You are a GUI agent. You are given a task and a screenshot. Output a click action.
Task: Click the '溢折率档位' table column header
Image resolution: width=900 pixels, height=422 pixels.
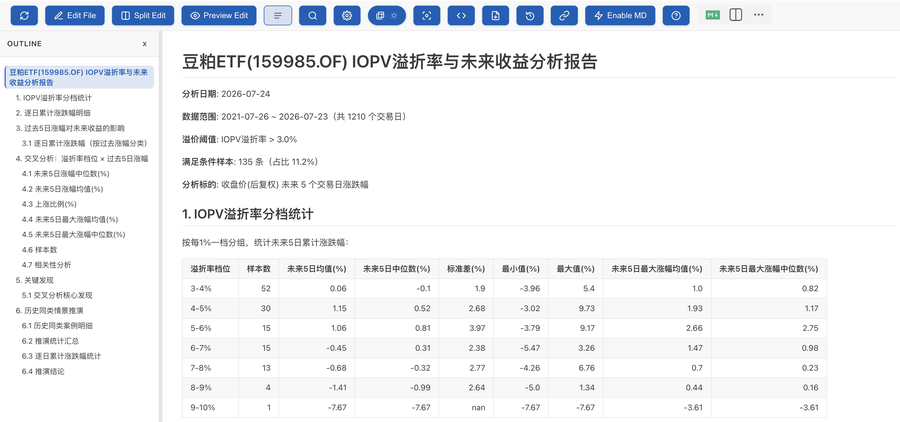pyautogui.click(x=211, y=269)
